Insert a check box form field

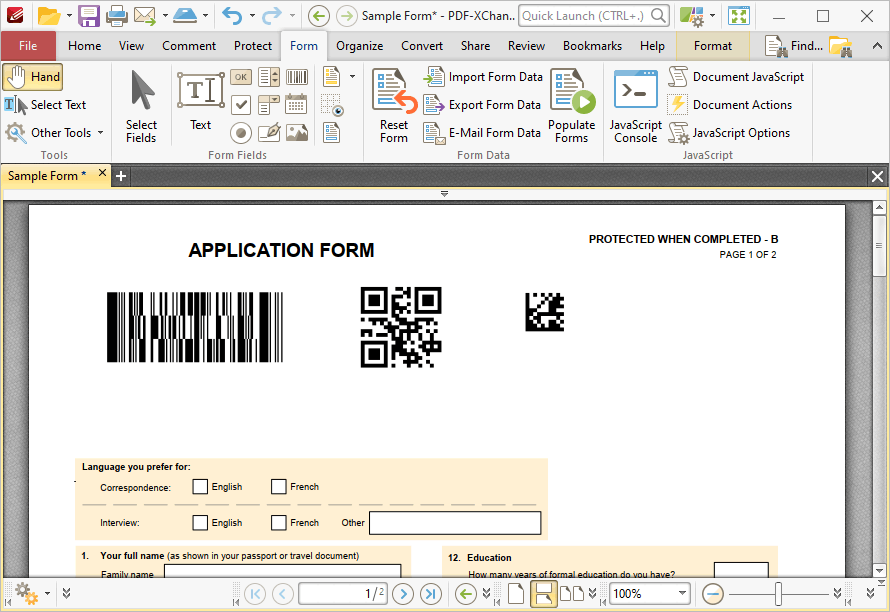[241, 104]
